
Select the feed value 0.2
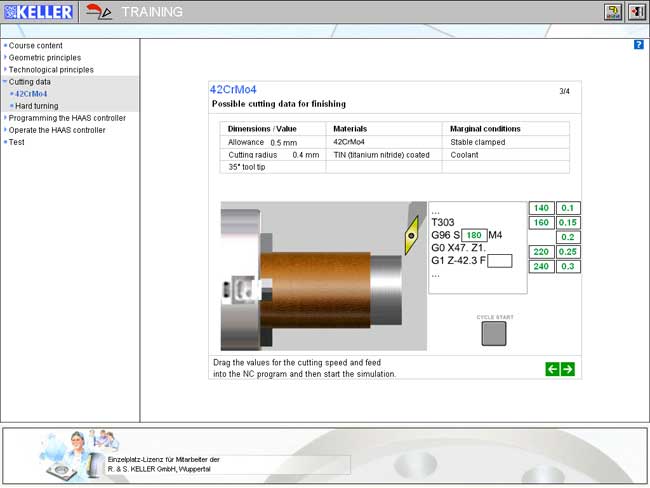click(568, 237)
